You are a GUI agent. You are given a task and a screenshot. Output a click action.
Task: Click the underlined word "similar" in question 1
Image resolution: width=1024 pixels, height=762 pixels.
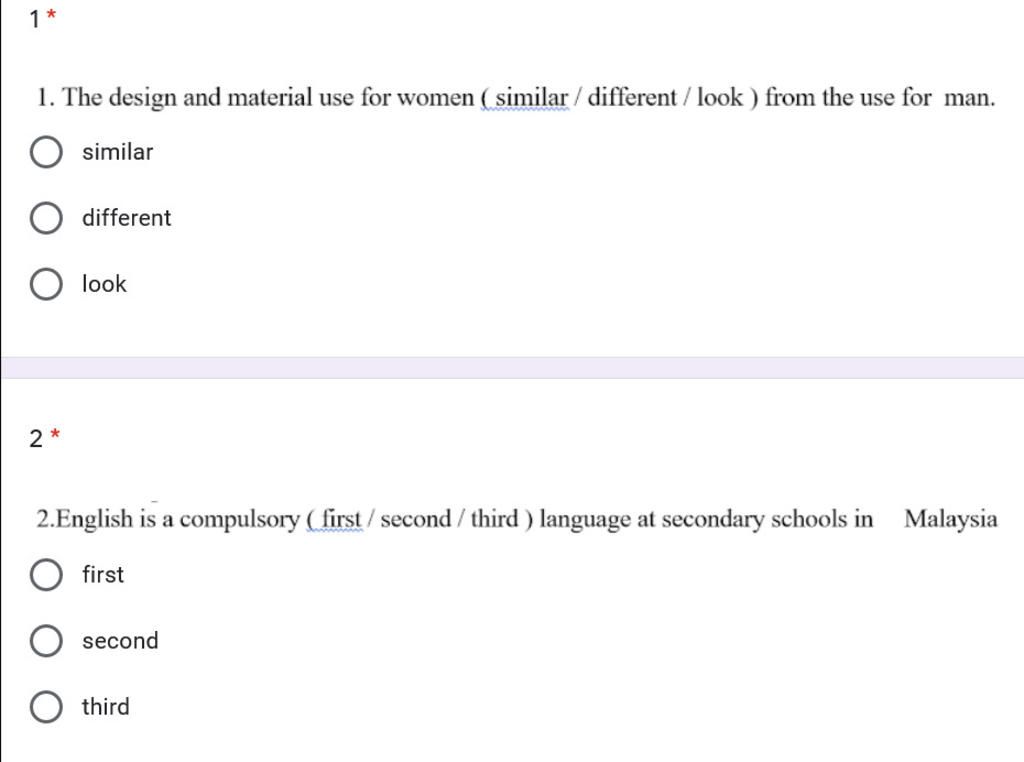[531, 97]
